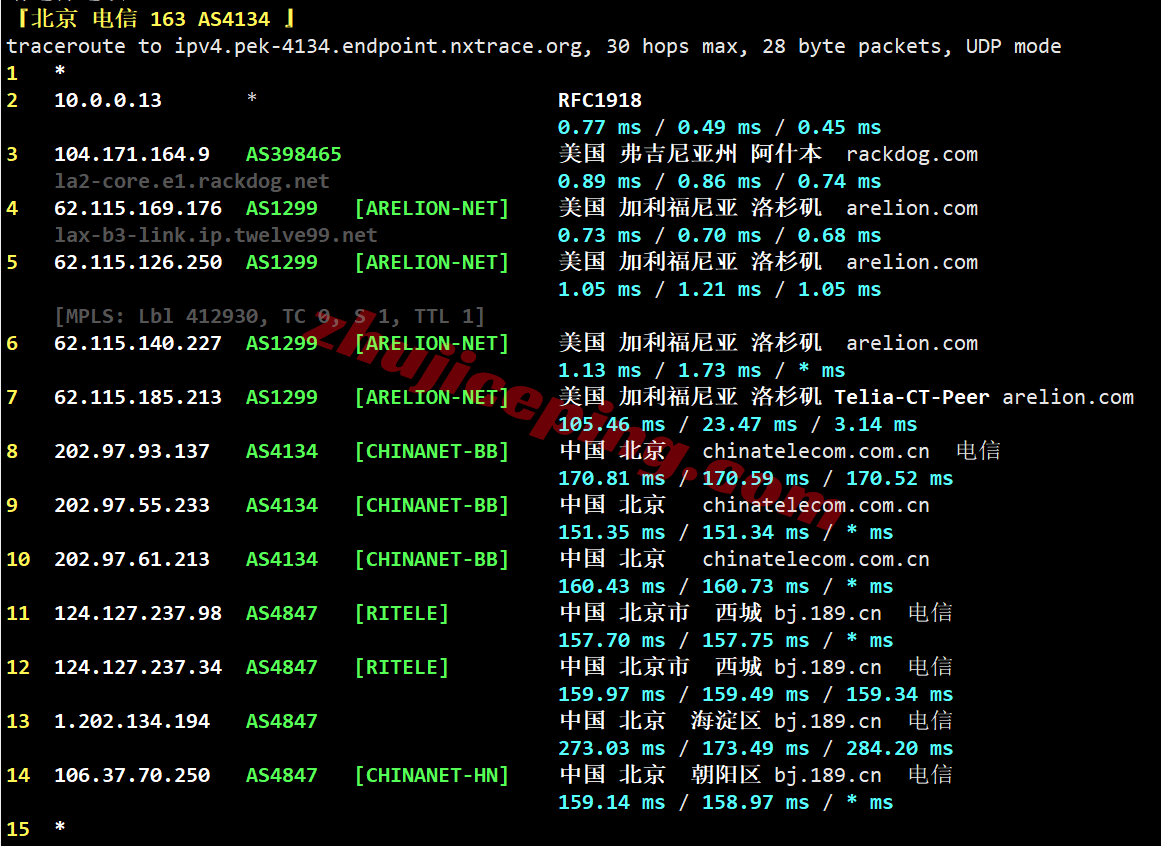Image resolution: width=1161 pixels, height=846 pixels.
Task: Select IP 1.202.134.194 at hop 13
Action: coord(132,722)
